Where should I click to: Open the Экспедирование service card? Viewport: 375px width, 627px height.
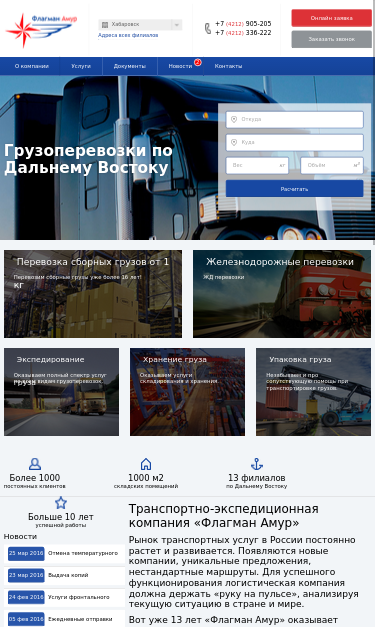tap(62, 392)
